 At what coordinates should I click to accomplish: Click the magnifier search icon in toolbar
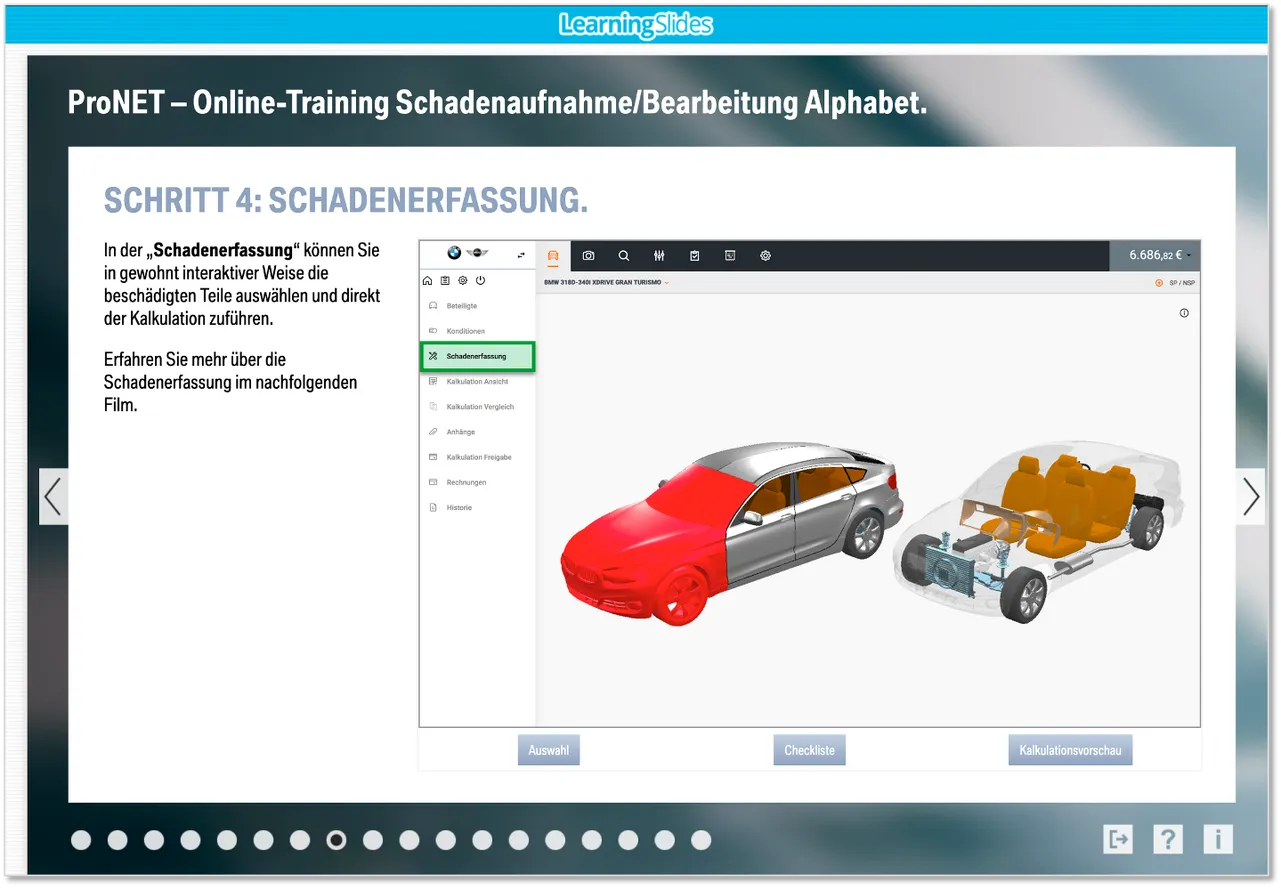tap(624, 256)
